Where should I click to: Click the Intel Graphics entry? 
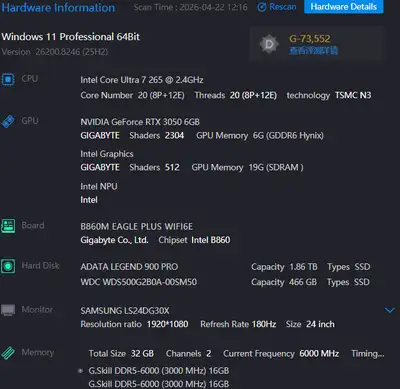point(107,154)
